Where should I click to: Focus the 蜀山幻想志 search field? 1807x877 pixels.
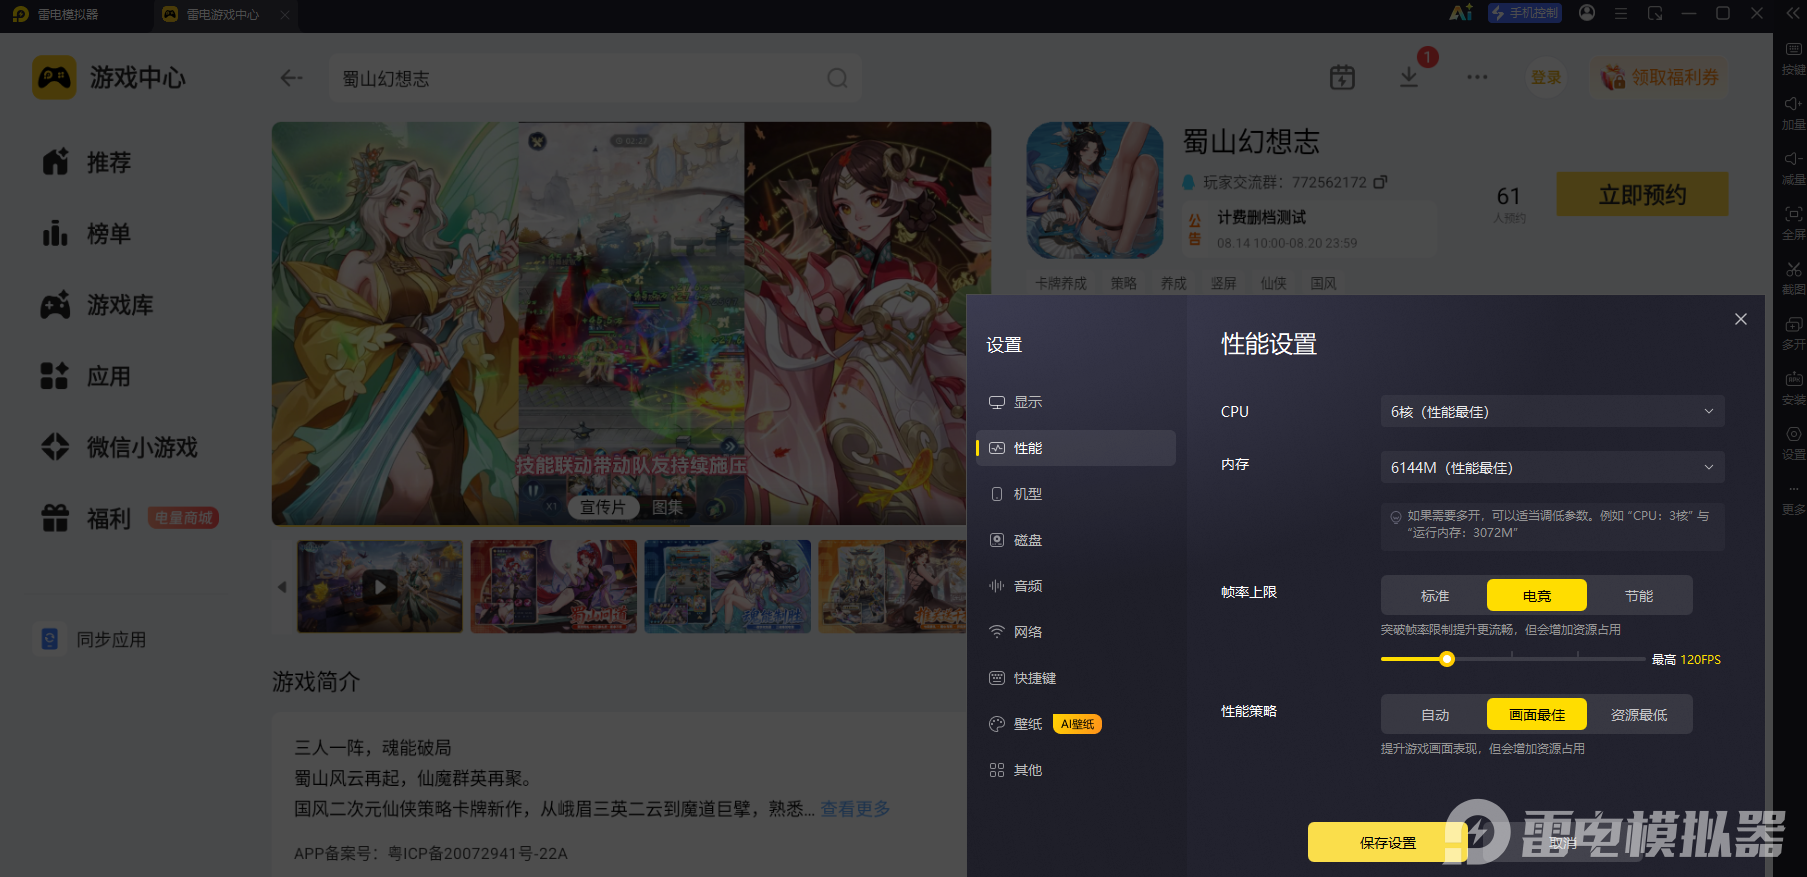[596, 78]
